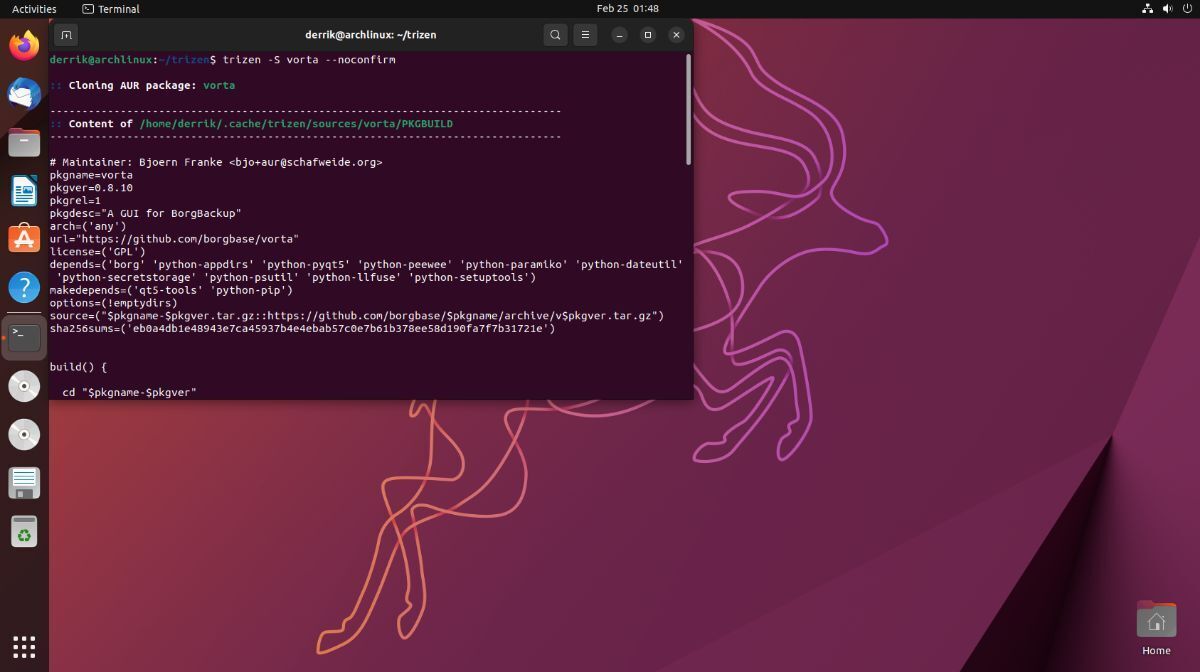
Task: Add a new terminal tab
Action: pyautogui.click(x=66, y=35)
